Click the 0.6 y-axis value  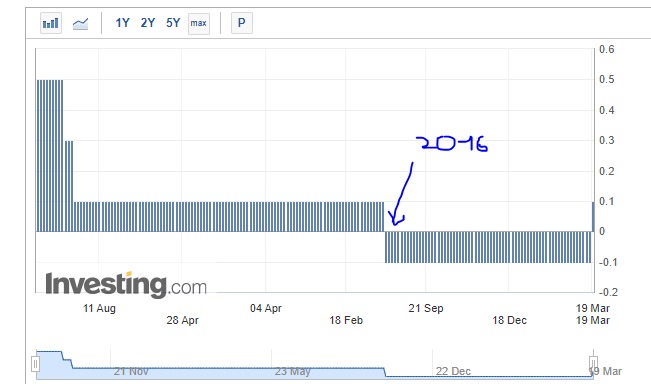pyautogui.click(x=607, y=49)
